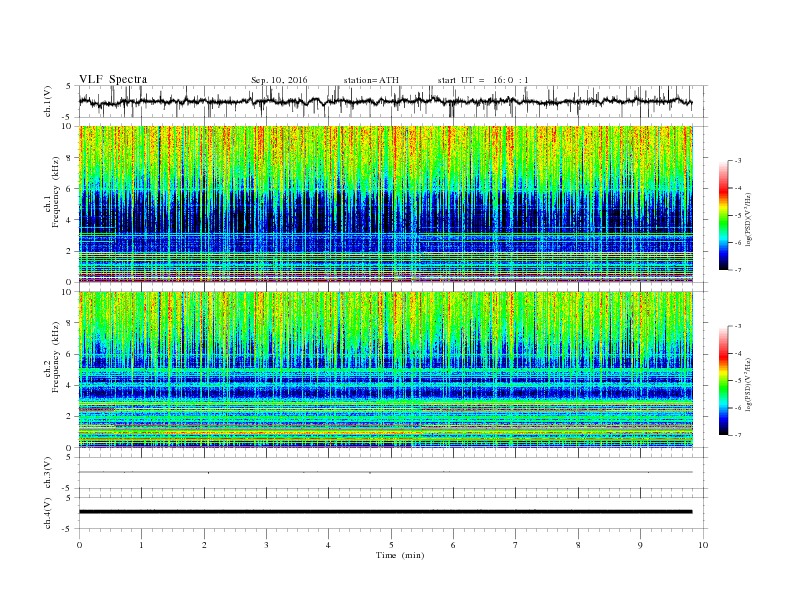Click the "station=ATH" header label
792x612 pixels.
click(x=371, y=80)
